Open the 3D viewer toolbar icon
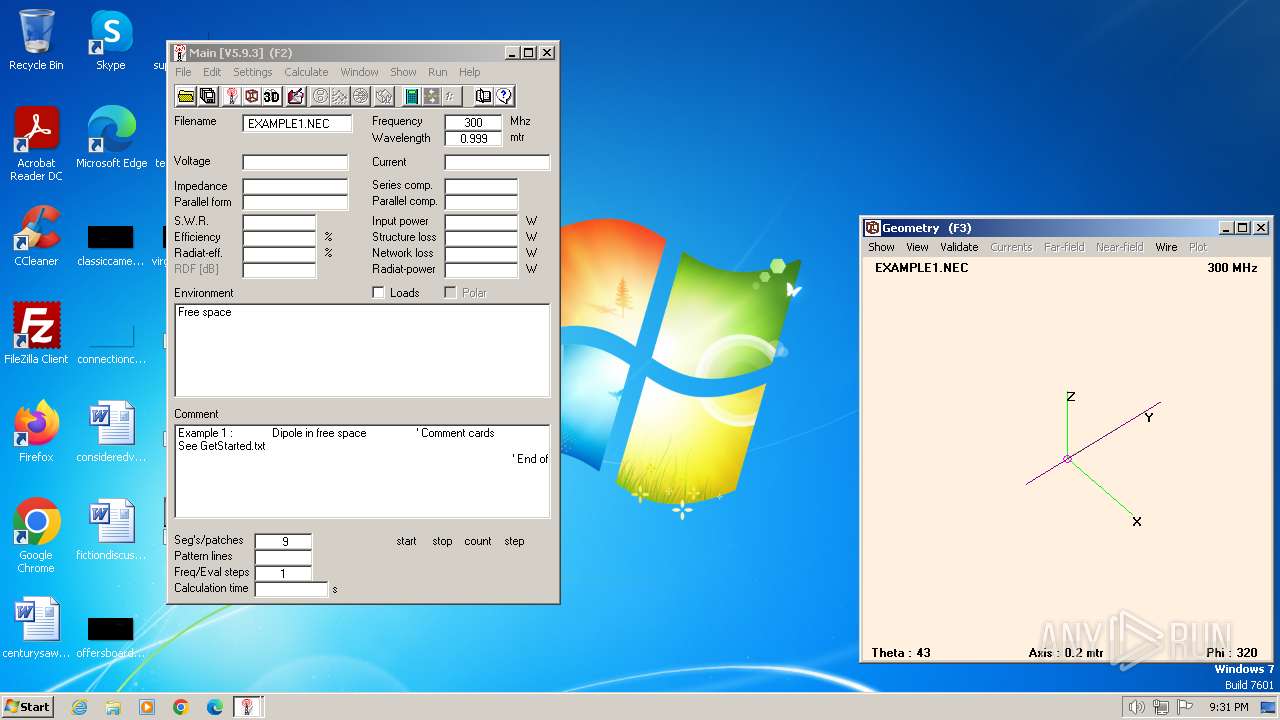The width and height of the screenshot is (1280, 720). [272, 96]
